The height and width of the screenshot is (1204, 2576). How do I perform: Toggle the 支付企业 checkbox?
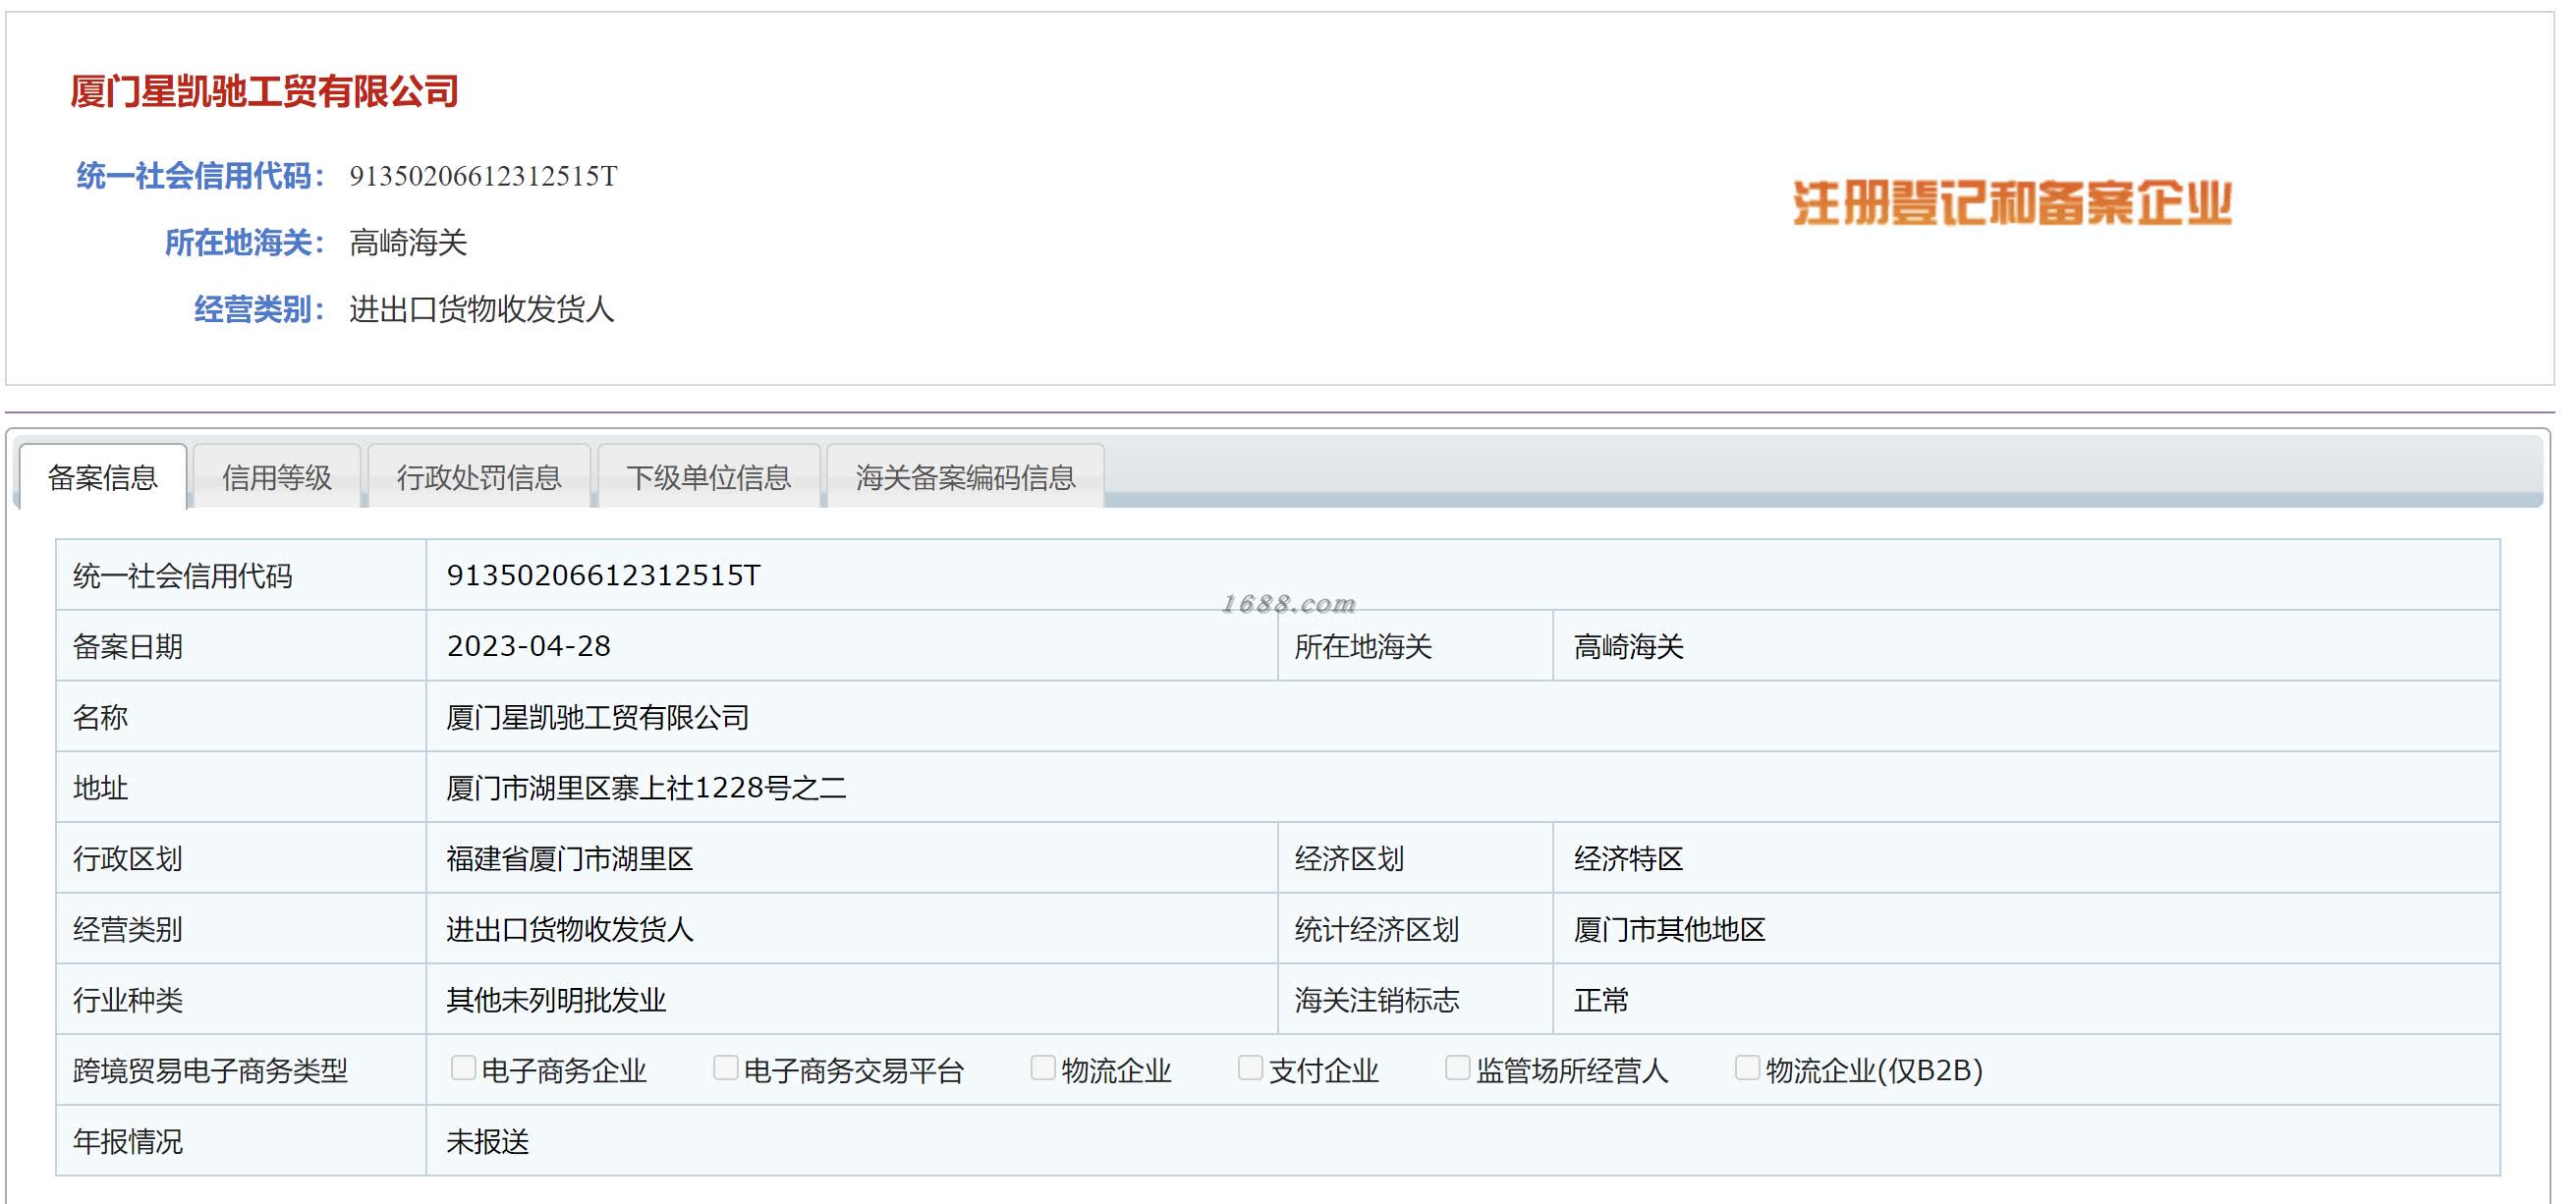point(1250,1068)
